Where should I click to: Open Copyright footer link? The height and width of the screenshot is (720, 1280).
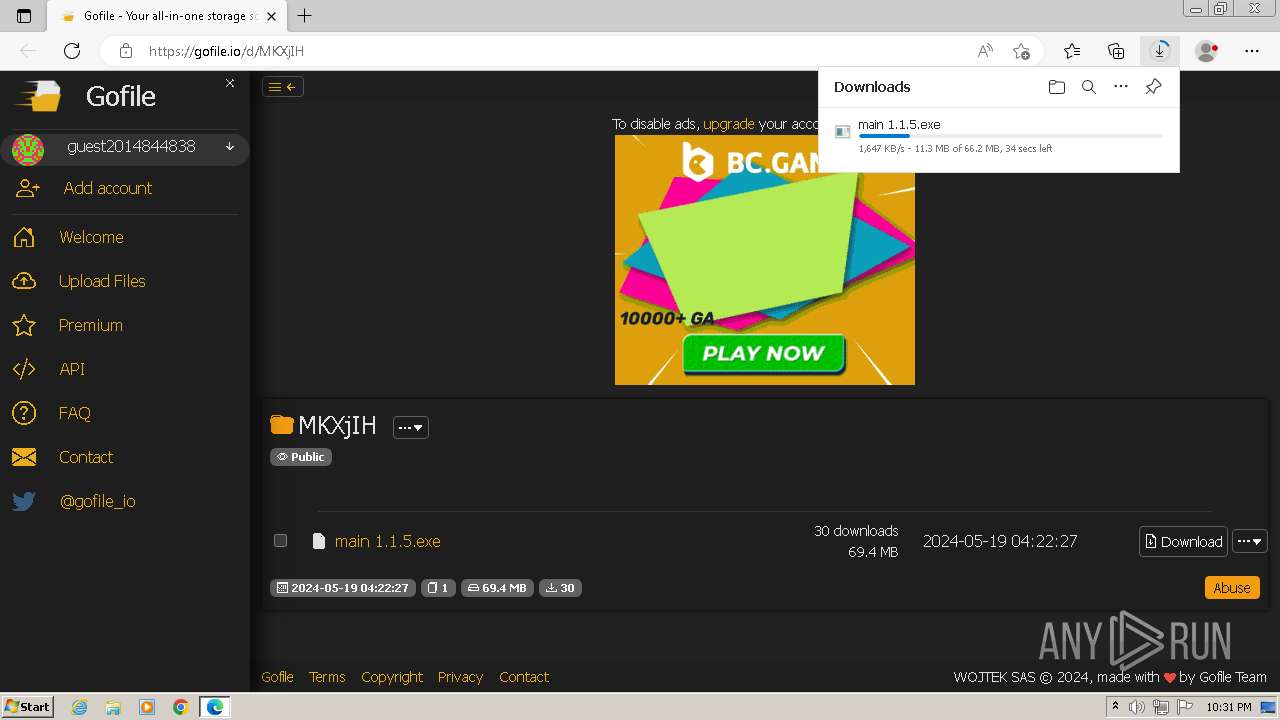coord(392,677)
